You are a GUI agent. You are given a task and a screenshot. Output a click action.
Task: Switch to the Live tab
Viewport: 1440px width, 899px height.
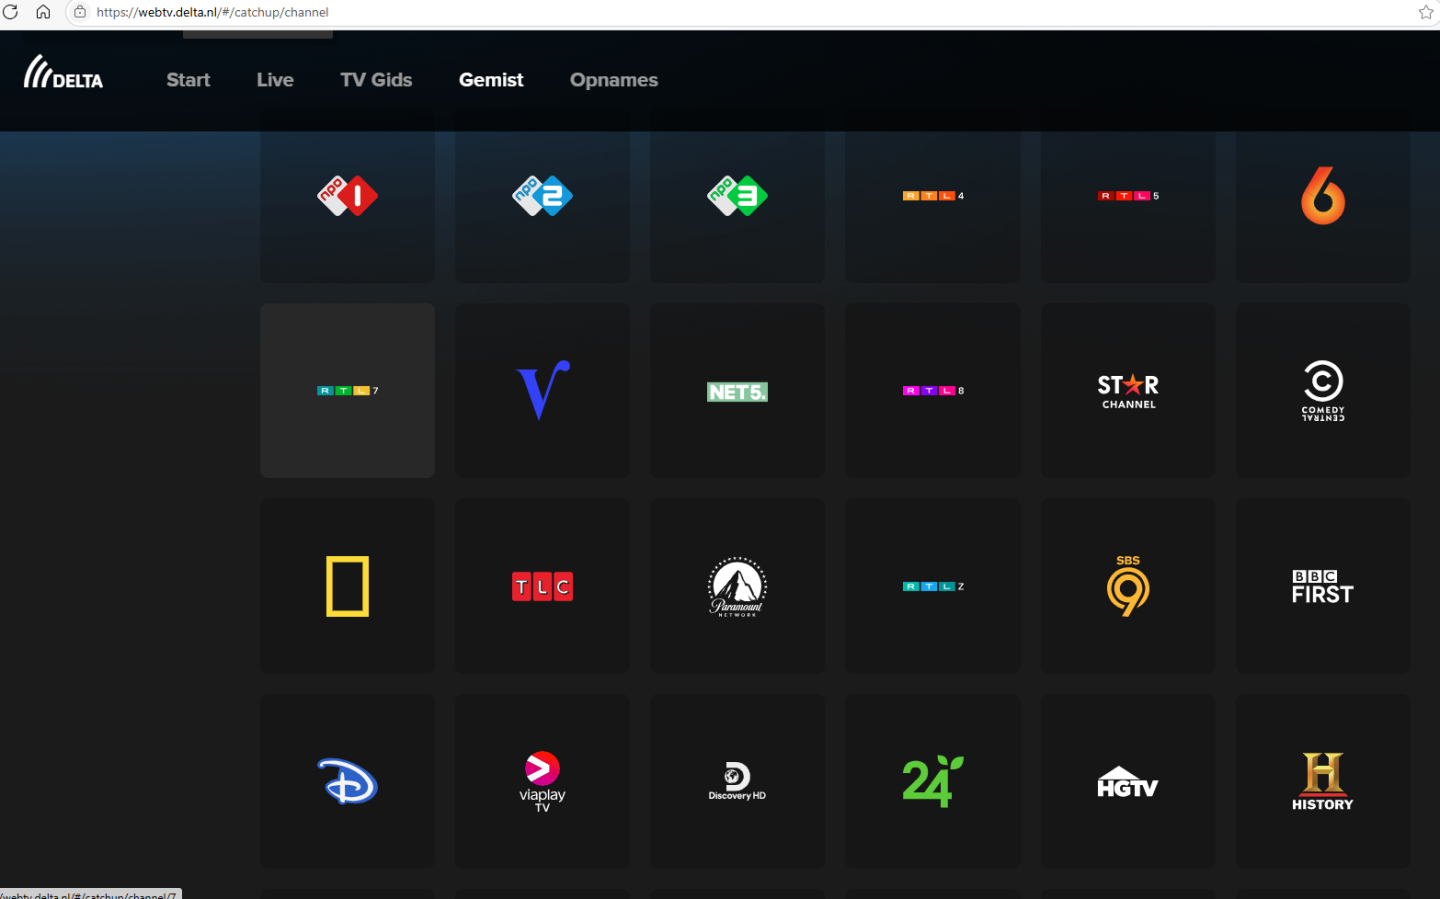pos(275,80)
